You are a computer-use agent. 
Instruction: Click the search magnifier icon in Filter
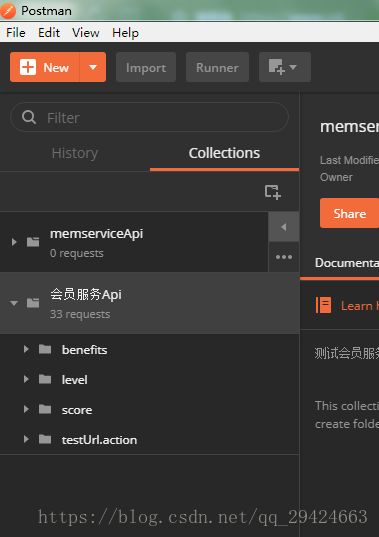[29, 117]
